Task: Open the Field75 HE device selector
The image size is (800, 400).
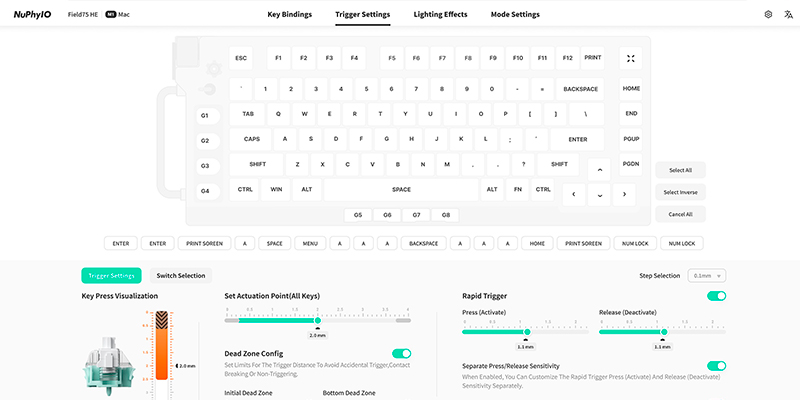Action: coord(83,15)
